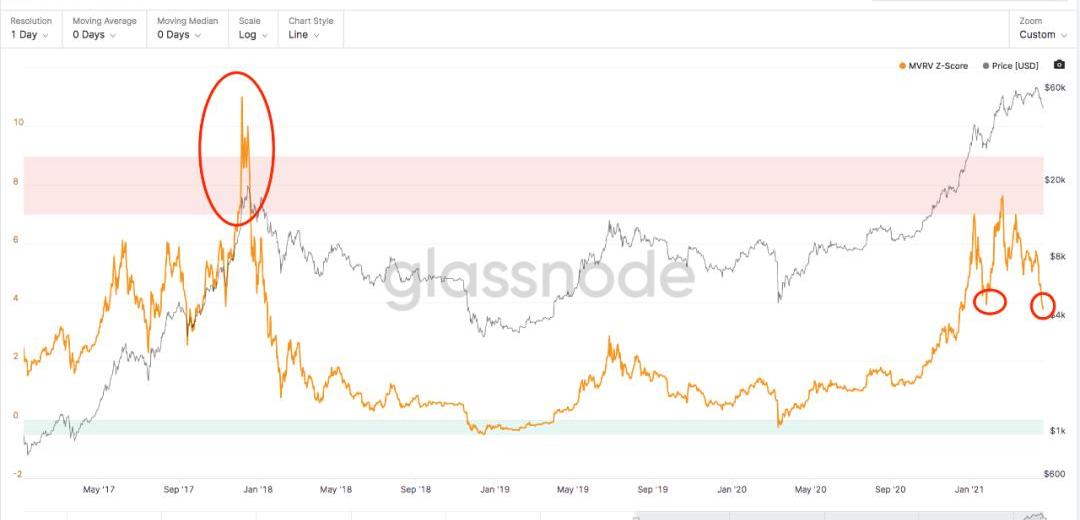This screenshot has height=520, width=1080.
Task: Open the Chart Style Line dropdown
Action: point(311,28)
